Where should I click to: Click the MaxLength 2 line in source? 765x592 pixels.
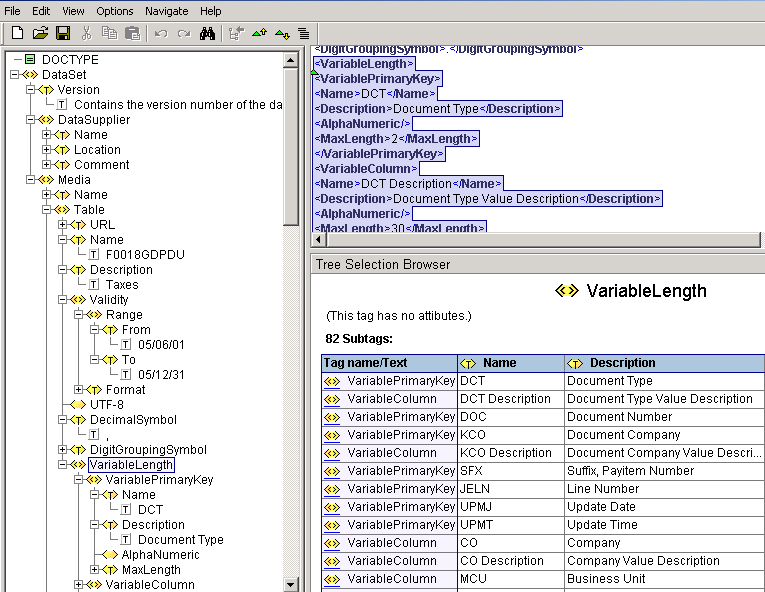396,139
